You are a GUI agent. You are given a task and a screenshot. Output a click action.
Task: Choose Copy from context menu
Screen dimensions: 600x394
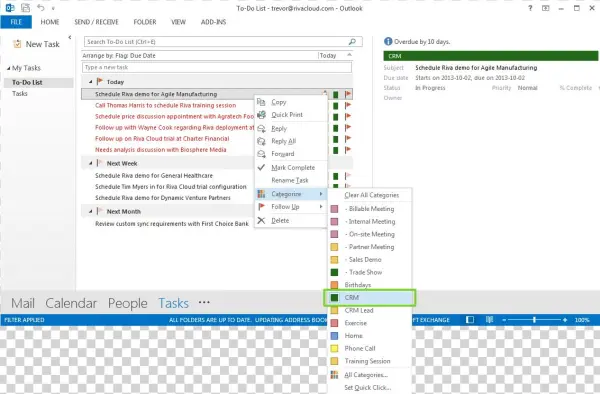291,102
